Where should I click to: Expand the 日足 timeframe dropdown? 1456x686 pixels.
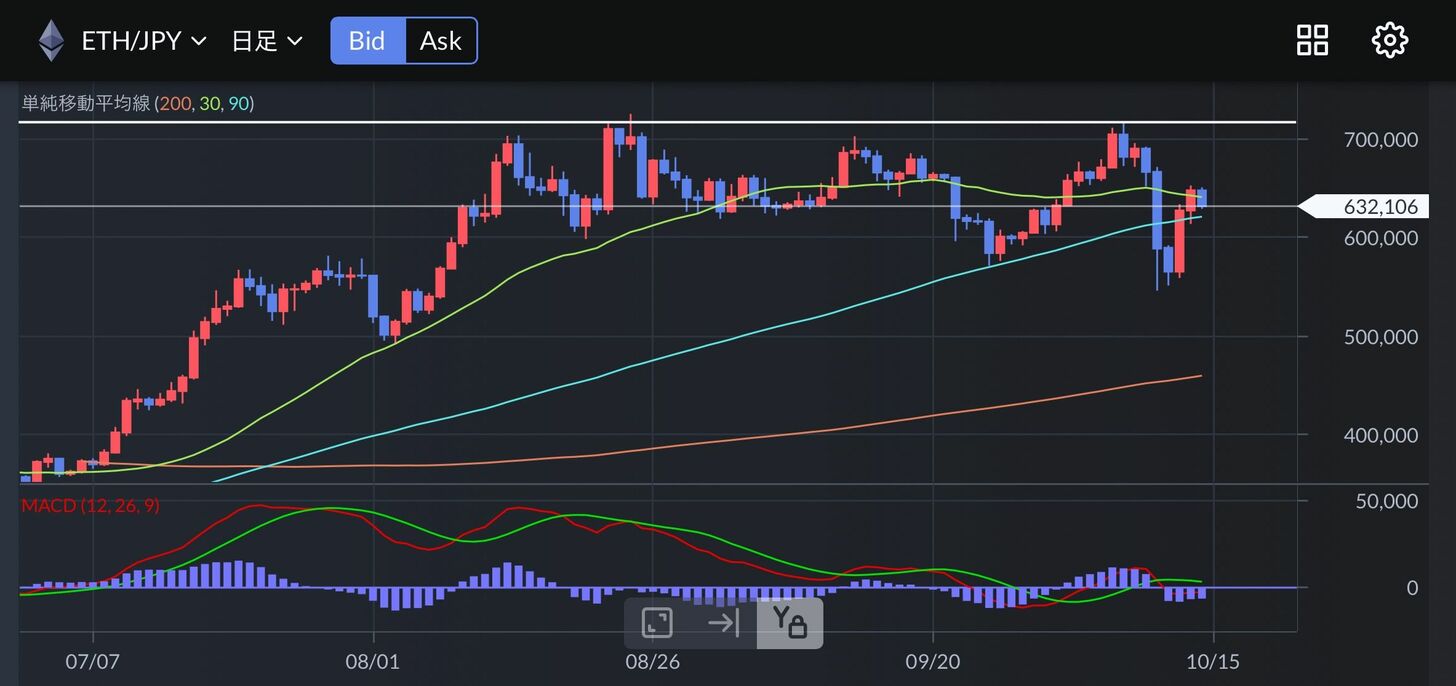click(x=266, y=41)
